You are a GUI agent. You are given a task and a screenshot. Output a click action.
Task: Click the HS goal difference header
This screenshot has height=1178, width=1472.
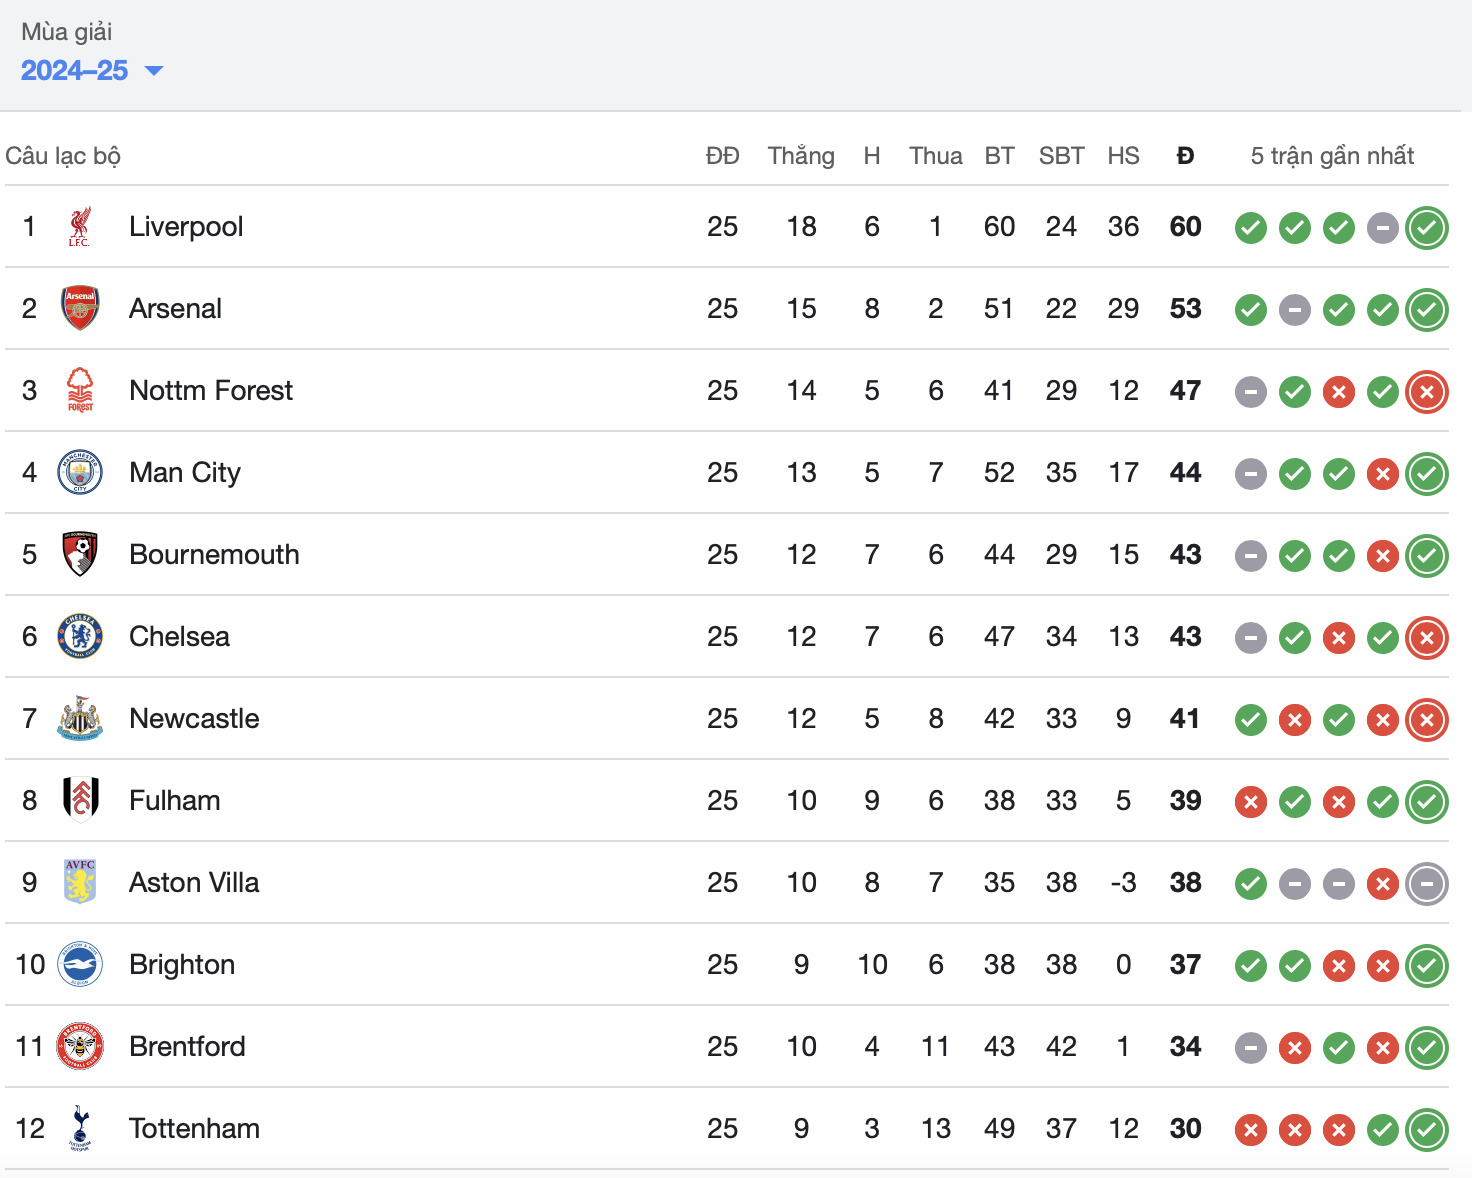pos(1123,156)
